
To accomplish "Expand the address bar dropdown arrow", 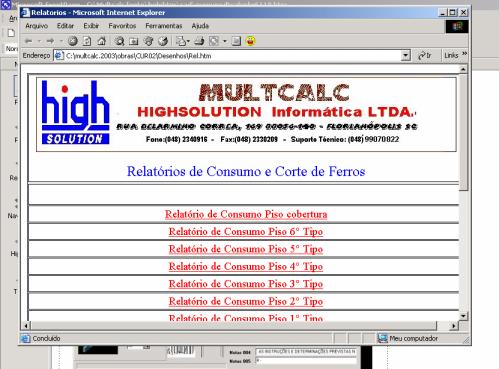I will [x=405, y=55].
